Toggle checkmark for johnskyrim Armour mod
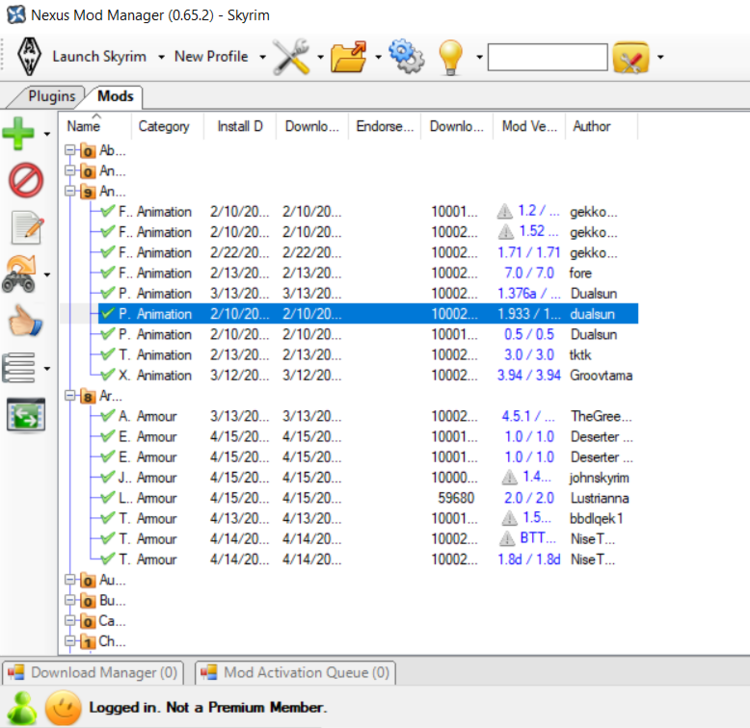Viewport: 750px width, 728px height. tap(108, 476)
